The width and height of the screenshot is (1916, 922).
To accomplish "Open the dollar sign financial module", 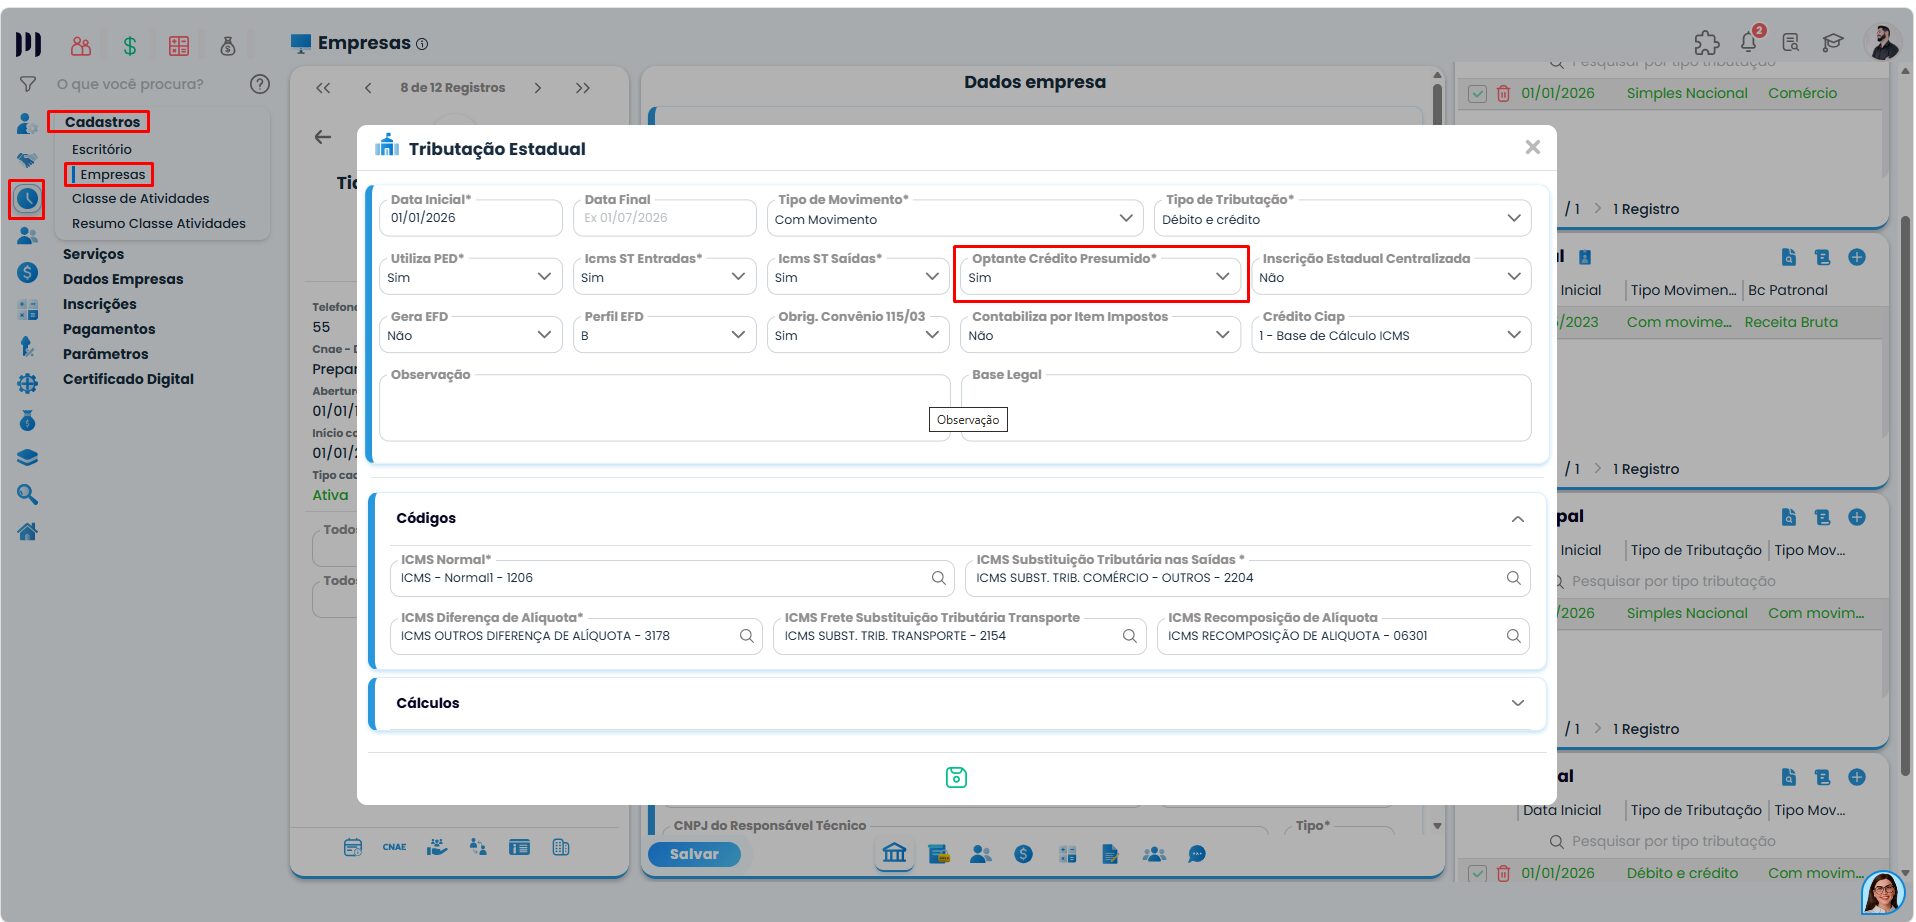I will (x=130, y=45).
